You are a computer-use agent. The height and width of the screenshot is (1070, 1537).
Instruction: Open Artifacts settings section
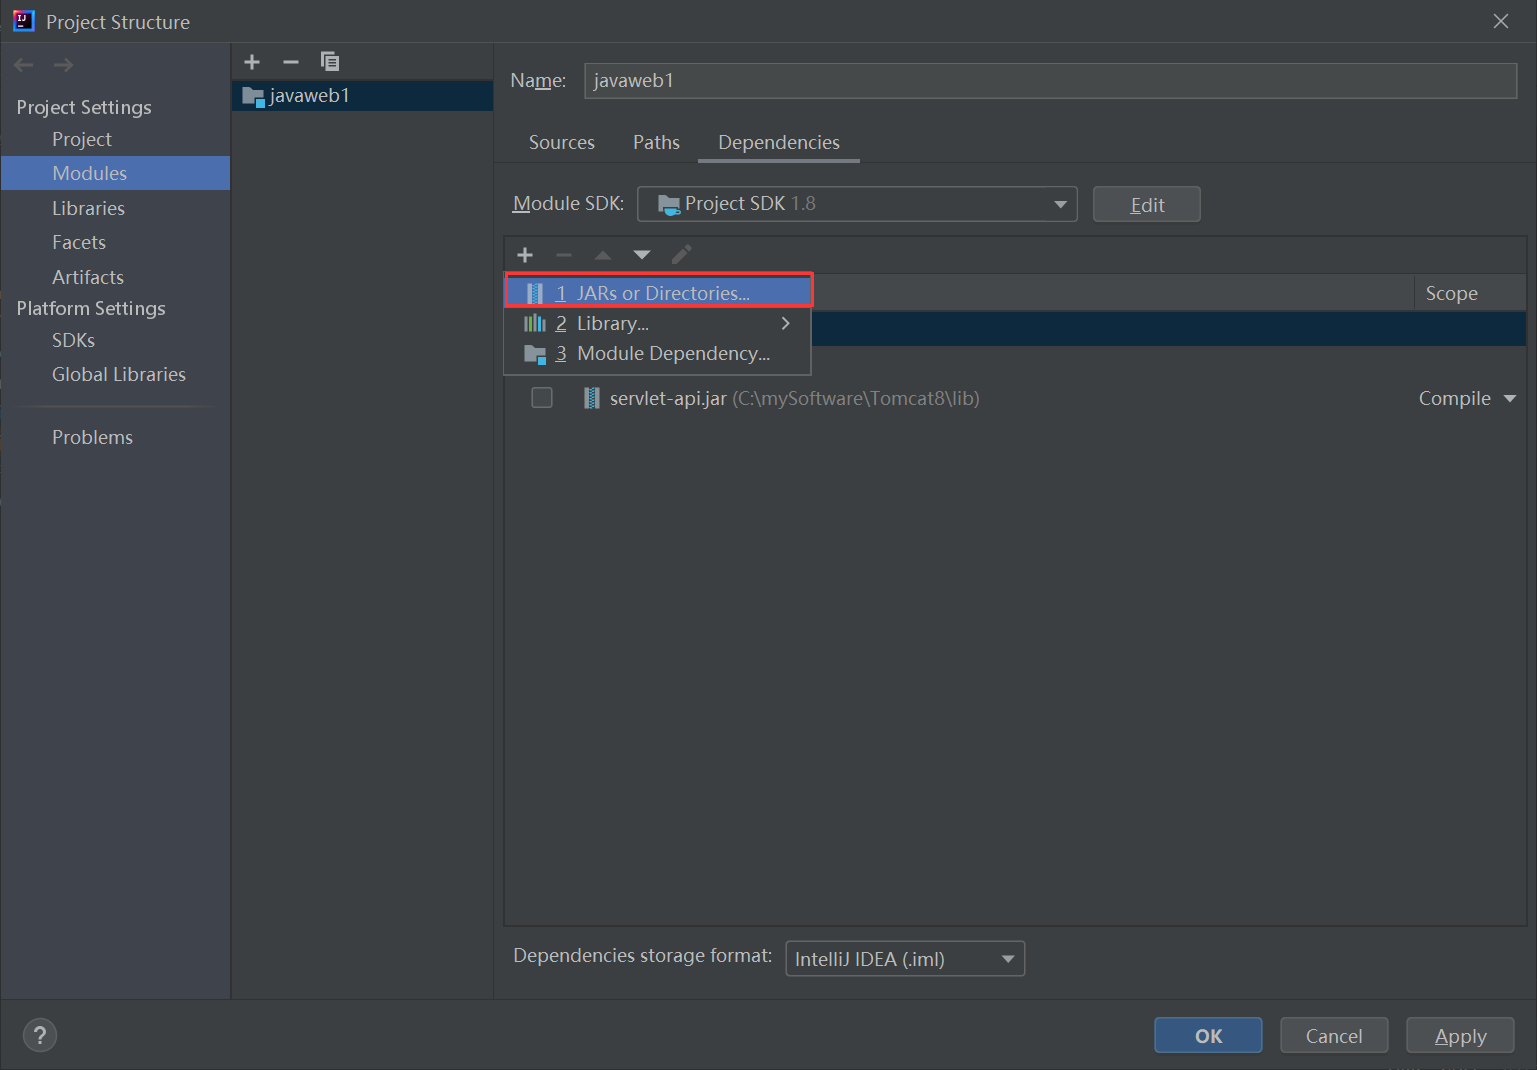pos(115,277)
